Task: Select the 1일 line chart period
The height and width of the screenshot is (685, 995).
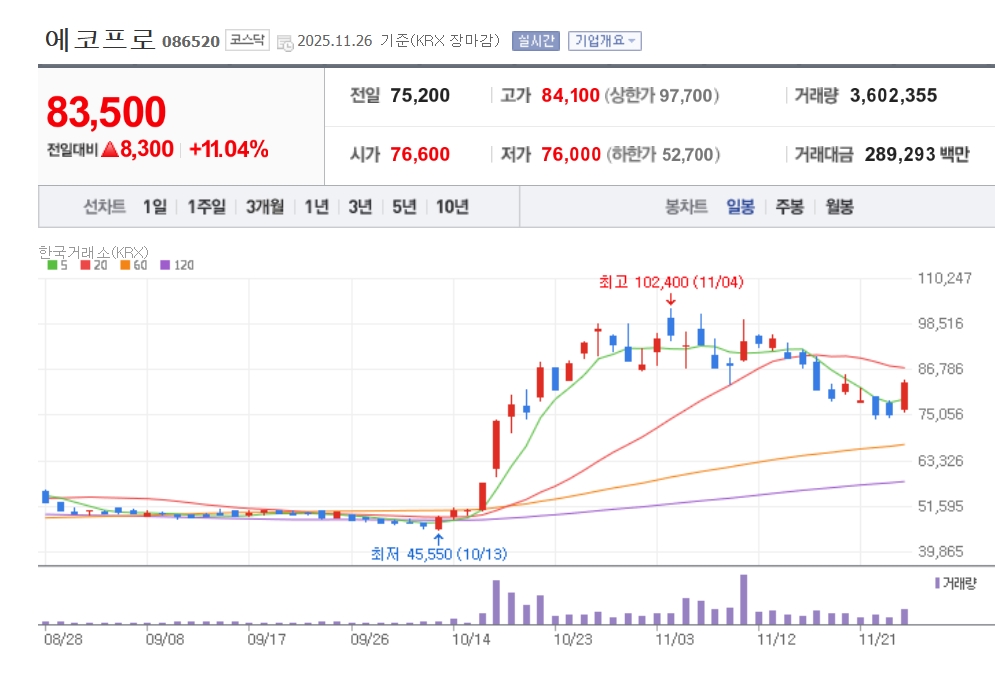Action: pyautogui.click(x=154, y=207)
